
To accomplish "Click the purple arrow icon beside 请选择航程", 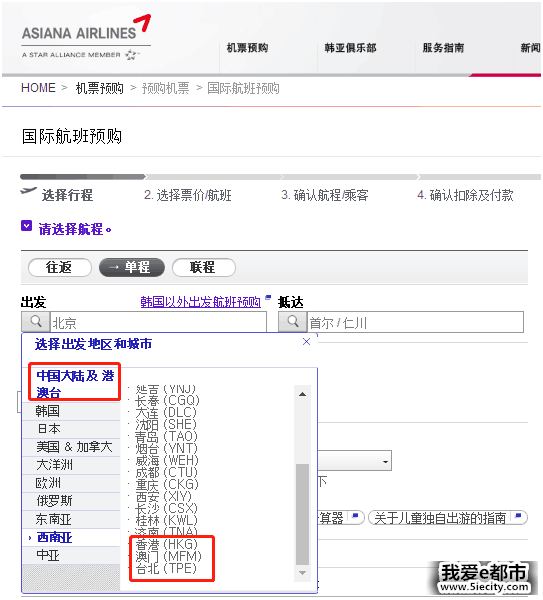I will tap(26, 226).
